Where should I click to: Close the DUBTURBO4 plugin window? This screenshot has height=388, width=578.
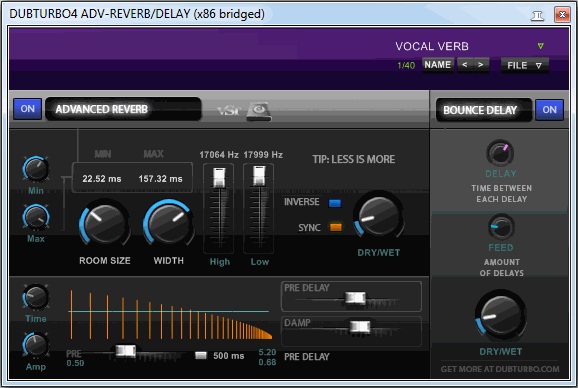coord(562,15)
